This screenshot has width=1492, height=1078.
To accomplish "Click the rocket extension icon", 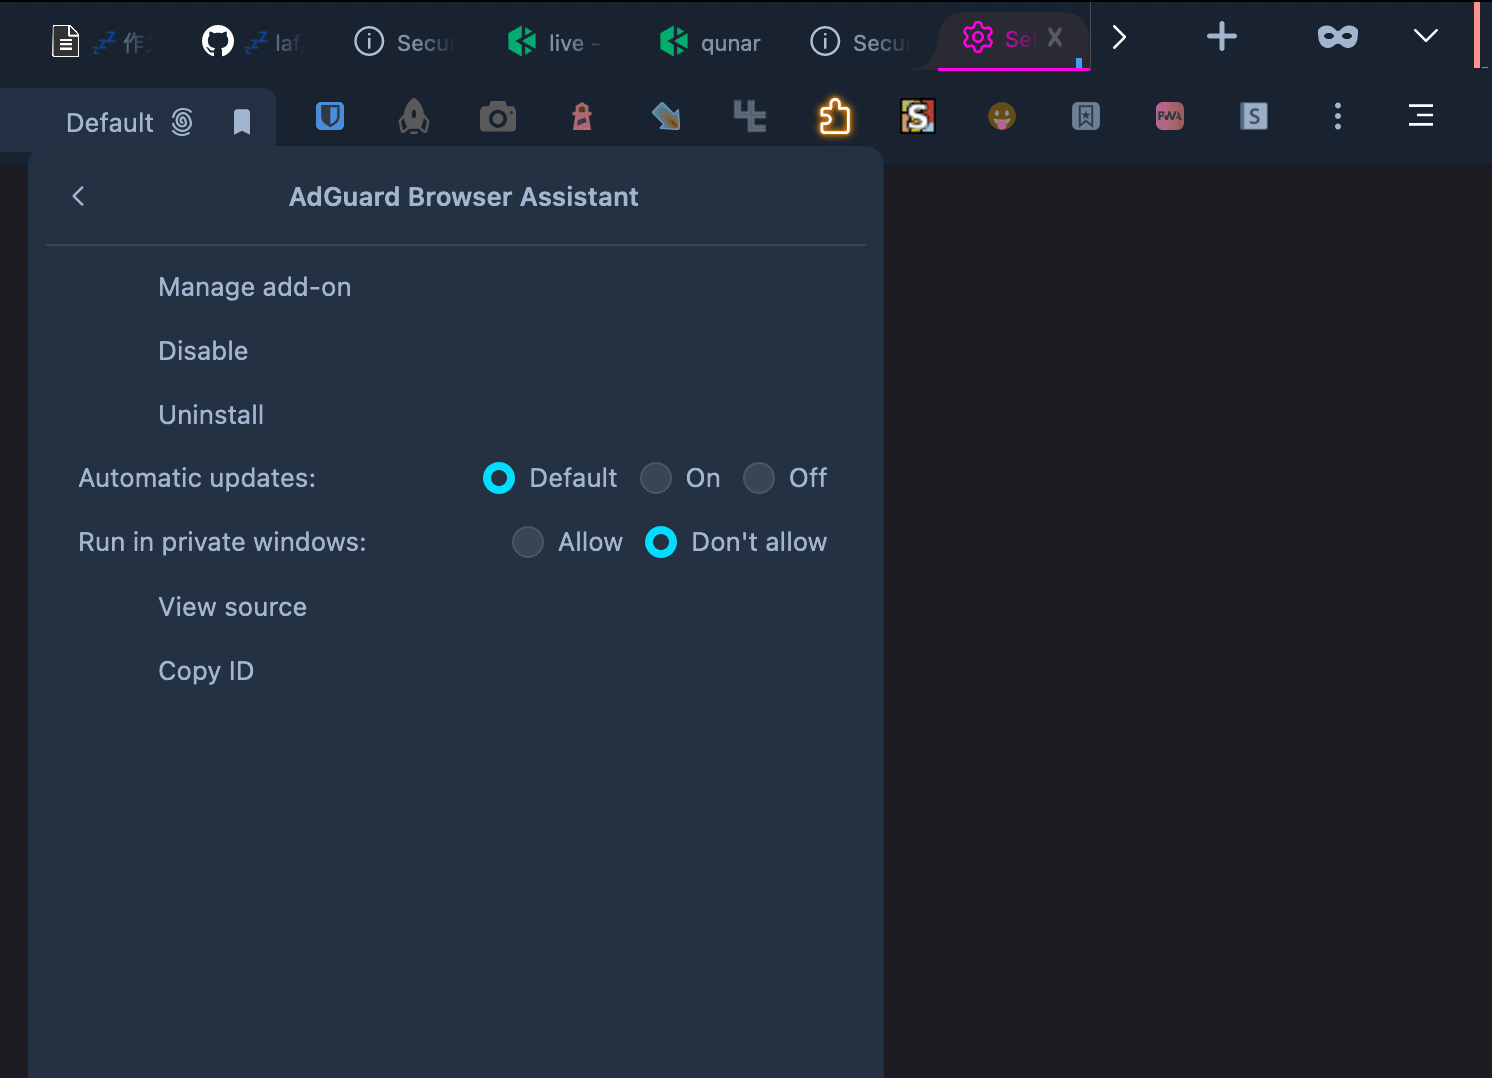I will [414, 116].
